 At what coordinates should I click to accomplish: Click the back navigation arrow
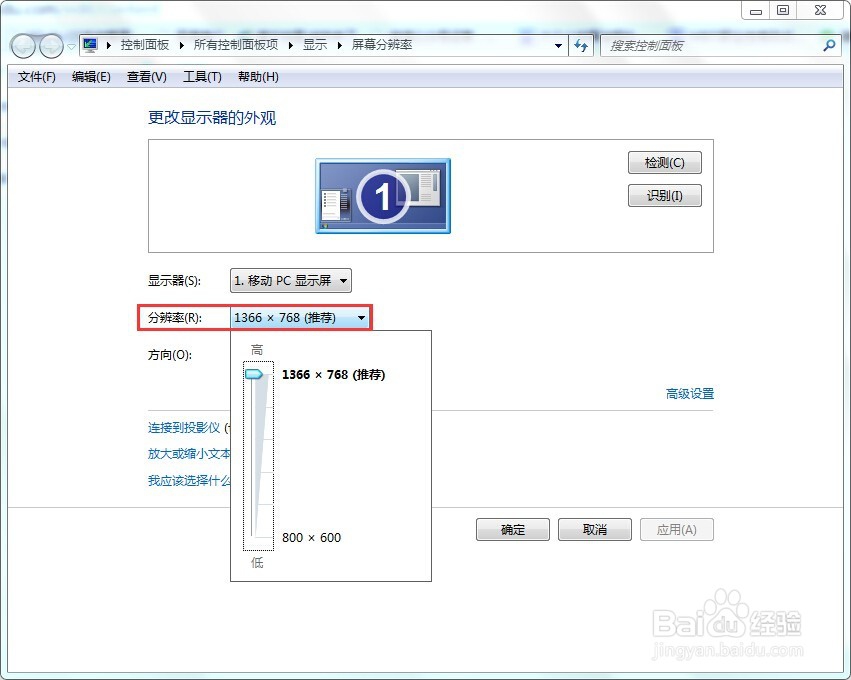(22, 45)
